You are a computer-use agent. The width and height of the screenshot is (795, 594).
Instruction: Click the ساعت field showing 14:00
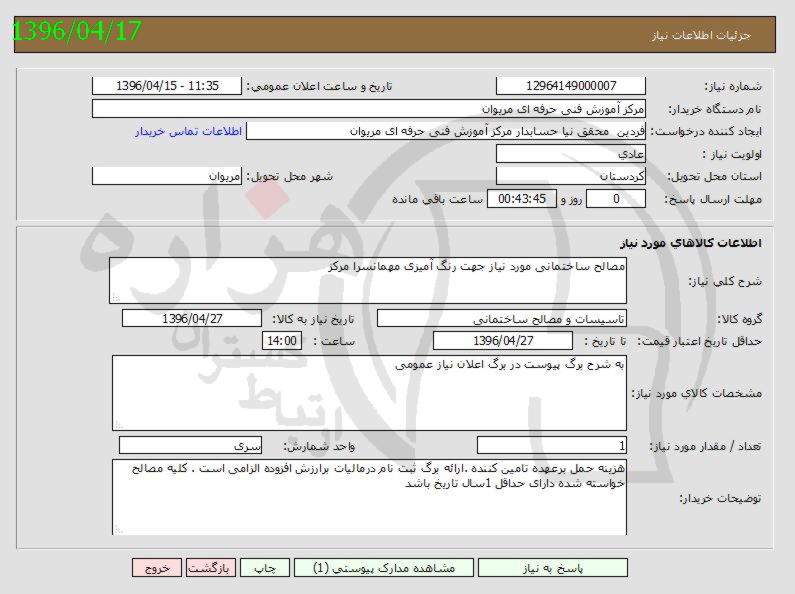[x=279, y=341]
